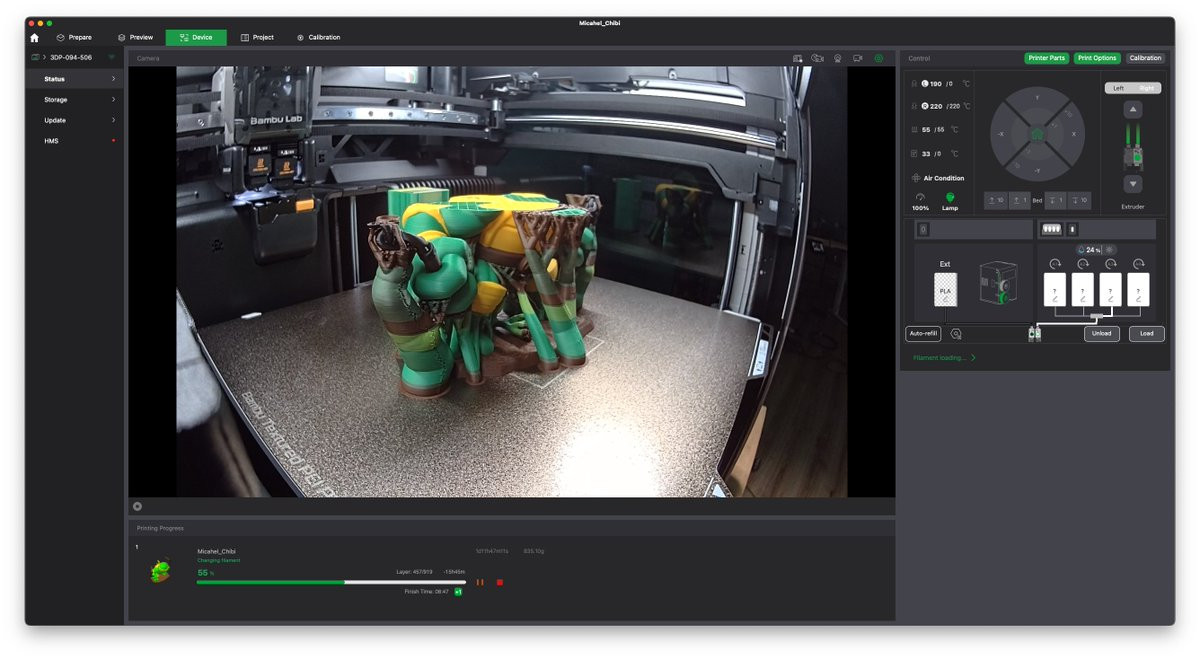Click the video recording camera icon

(x=858, y=58)
